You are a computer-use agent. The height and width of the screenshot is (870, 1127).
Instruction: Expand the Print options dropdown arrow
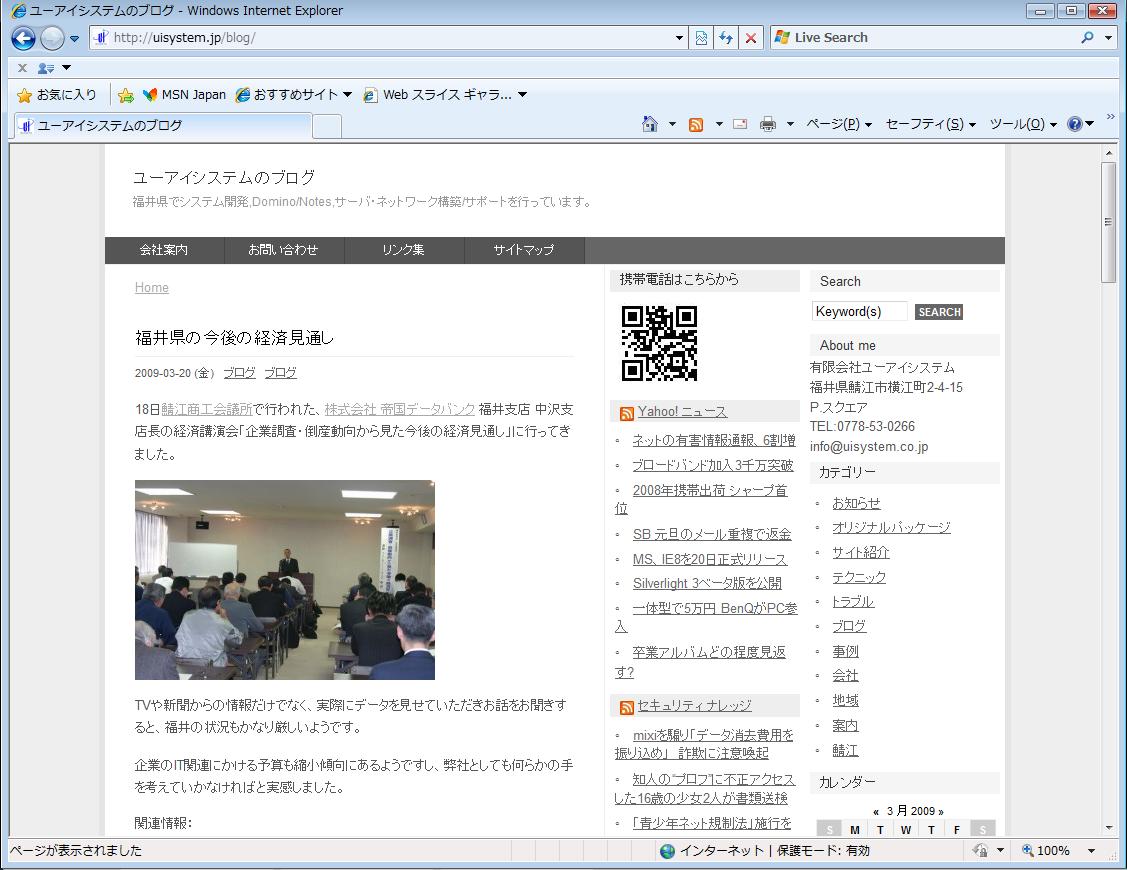click(x=791, y=124)
